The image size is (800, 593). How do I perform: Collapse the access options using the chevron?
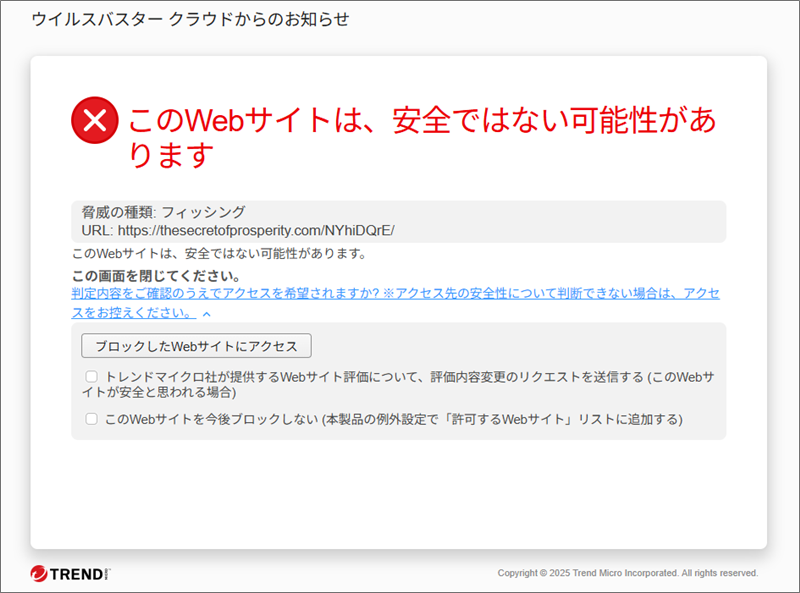point(207,314)
